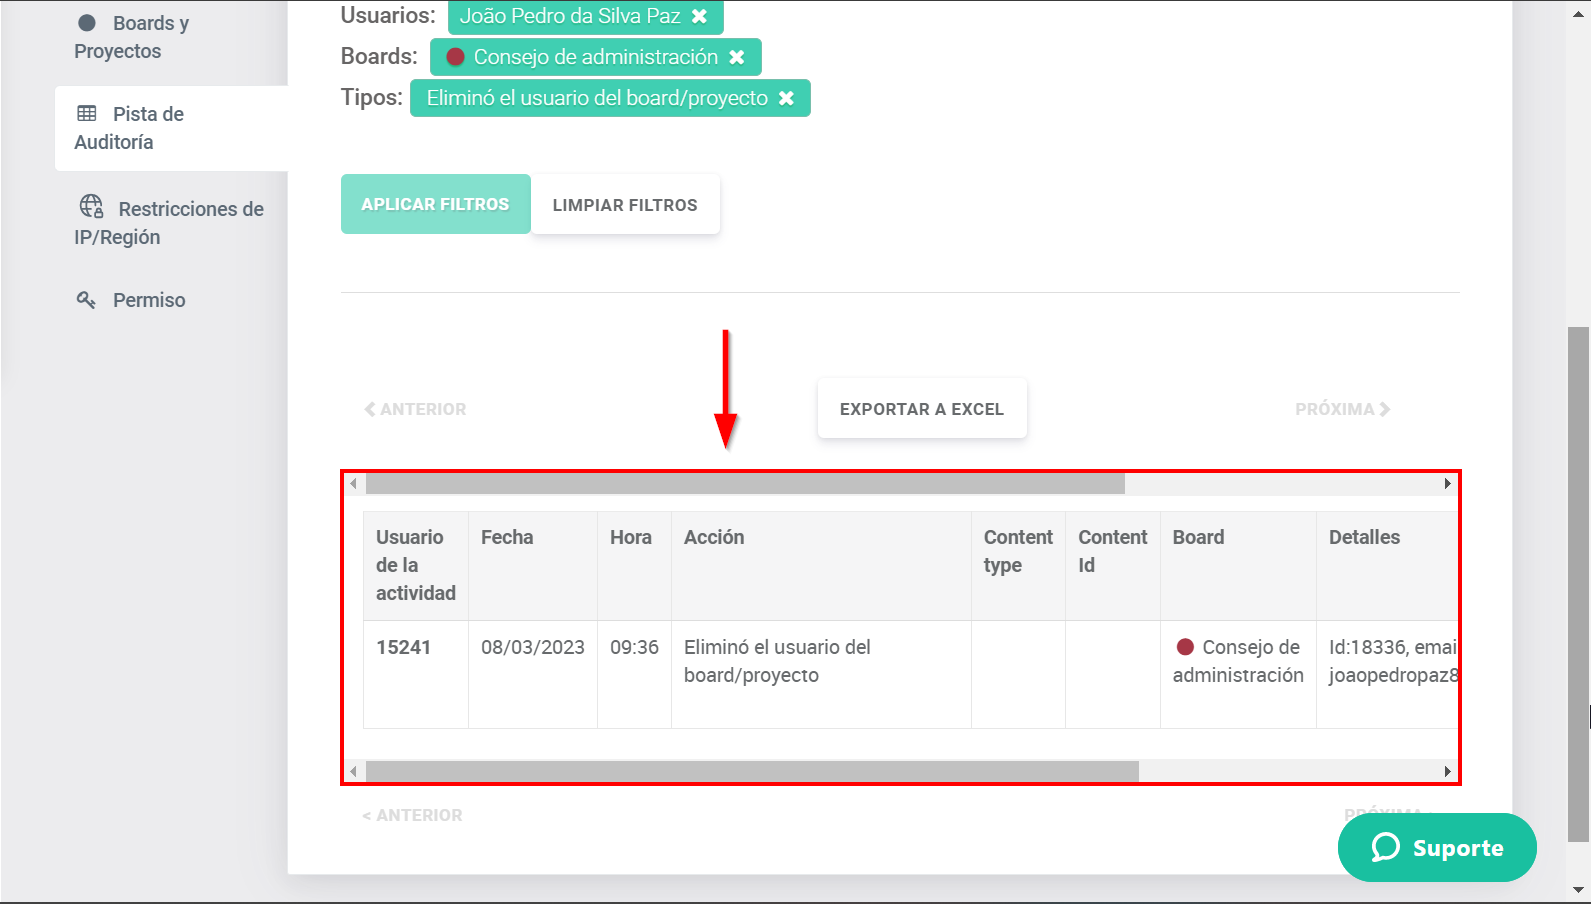Click the page vertical scrollbar down arrow
The height and width of the screenshot is (904, 1591).
point(1578,889)
